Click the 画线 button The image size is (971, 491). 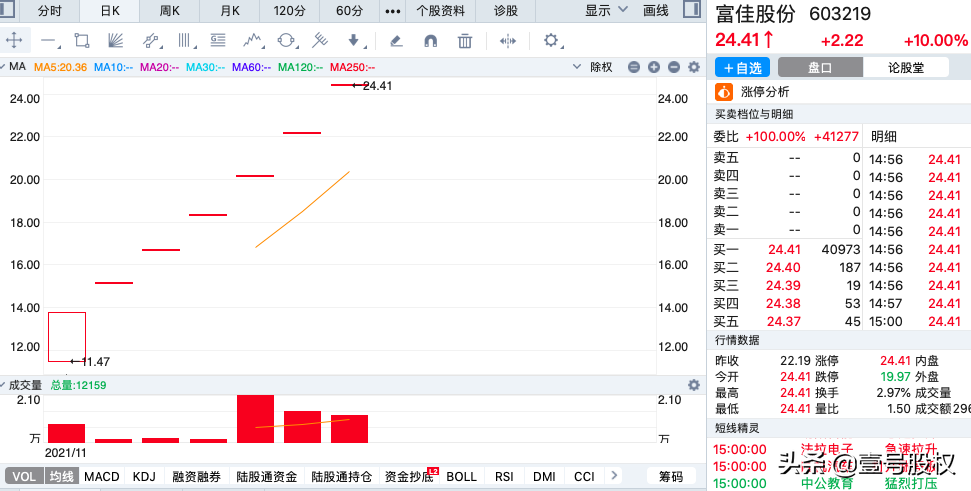coord(656,11)
